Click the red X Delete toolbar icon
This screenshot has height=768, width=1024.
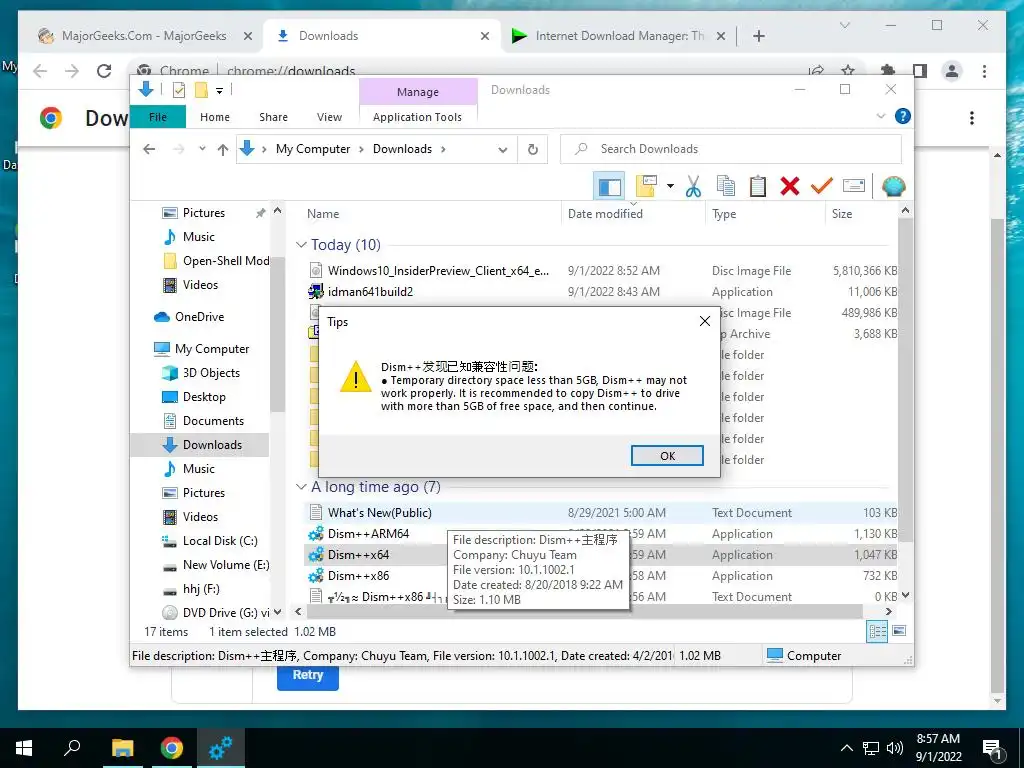coord(790,186)
